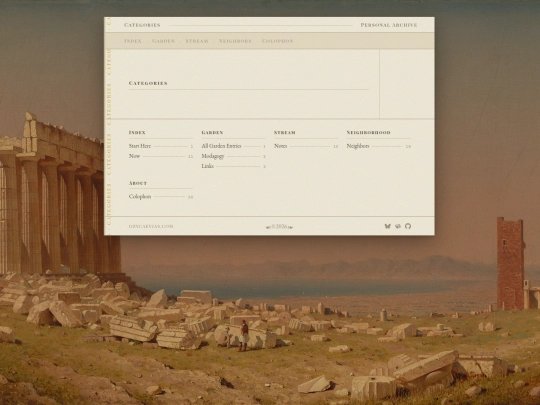Click the ozycaesias.com footer link
Image resolution: width=540 pixels, height=405 pixels.
[x=151, y=226]
